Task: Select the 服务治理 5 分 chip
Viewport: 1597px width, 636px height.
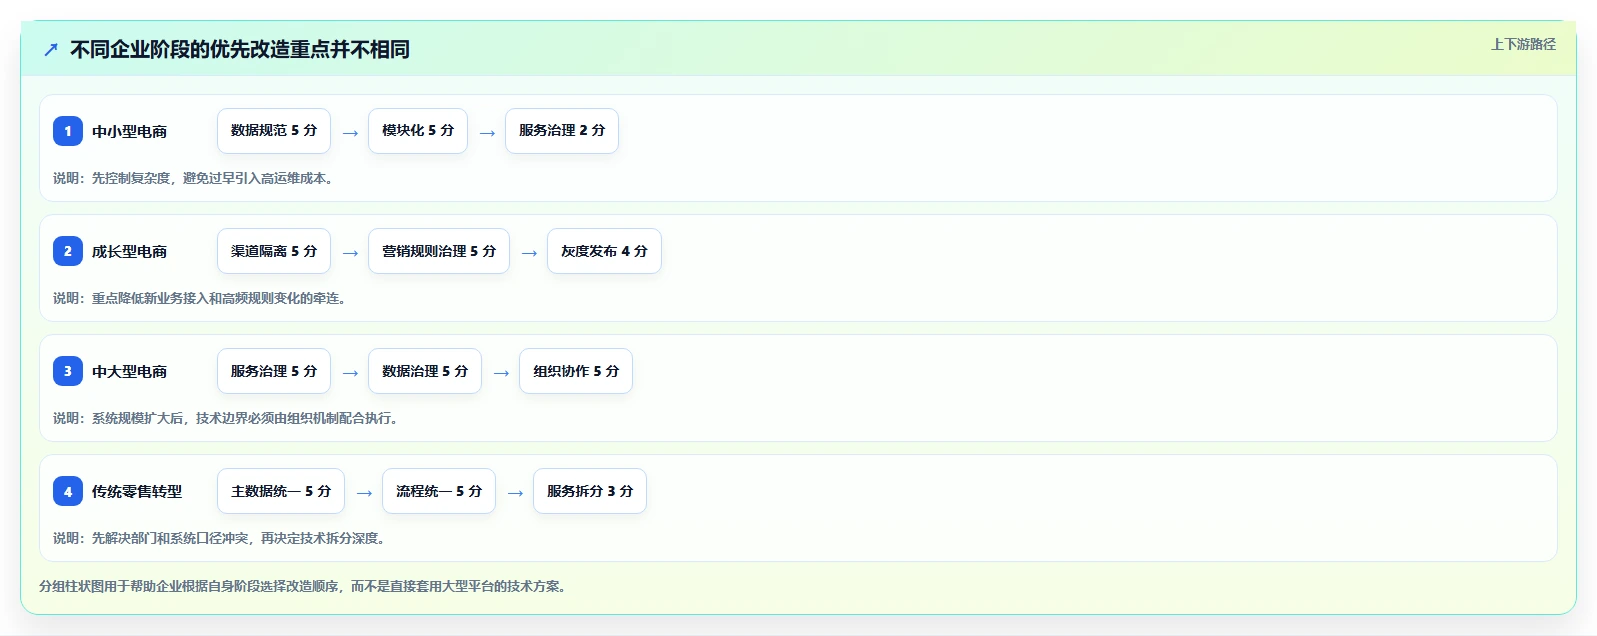Action: pyautogui.click(x=274, y=371)
